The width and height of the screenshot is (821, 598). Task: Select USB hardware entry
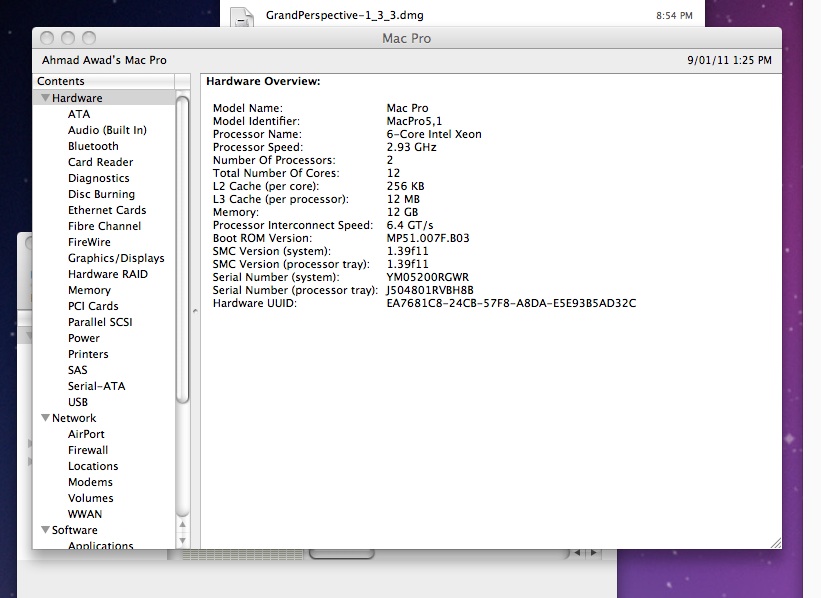click(77, 402)
